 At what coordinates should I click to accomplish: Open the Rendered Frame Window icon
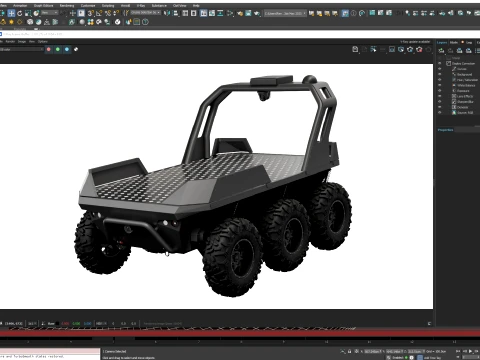(x=248, y=13)
